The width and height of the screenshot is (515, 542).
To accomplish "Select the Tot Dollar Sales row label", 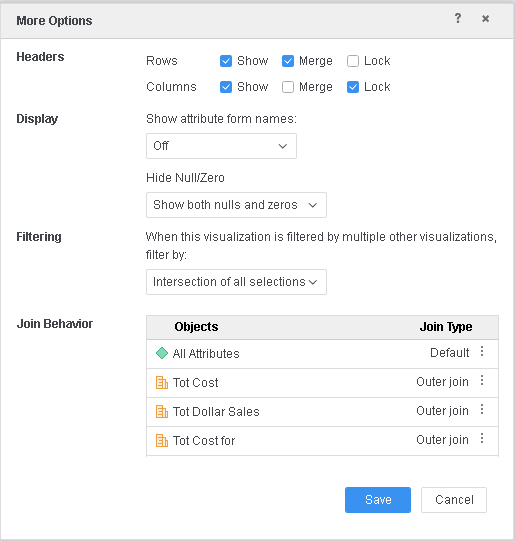I will pos(216,412).
